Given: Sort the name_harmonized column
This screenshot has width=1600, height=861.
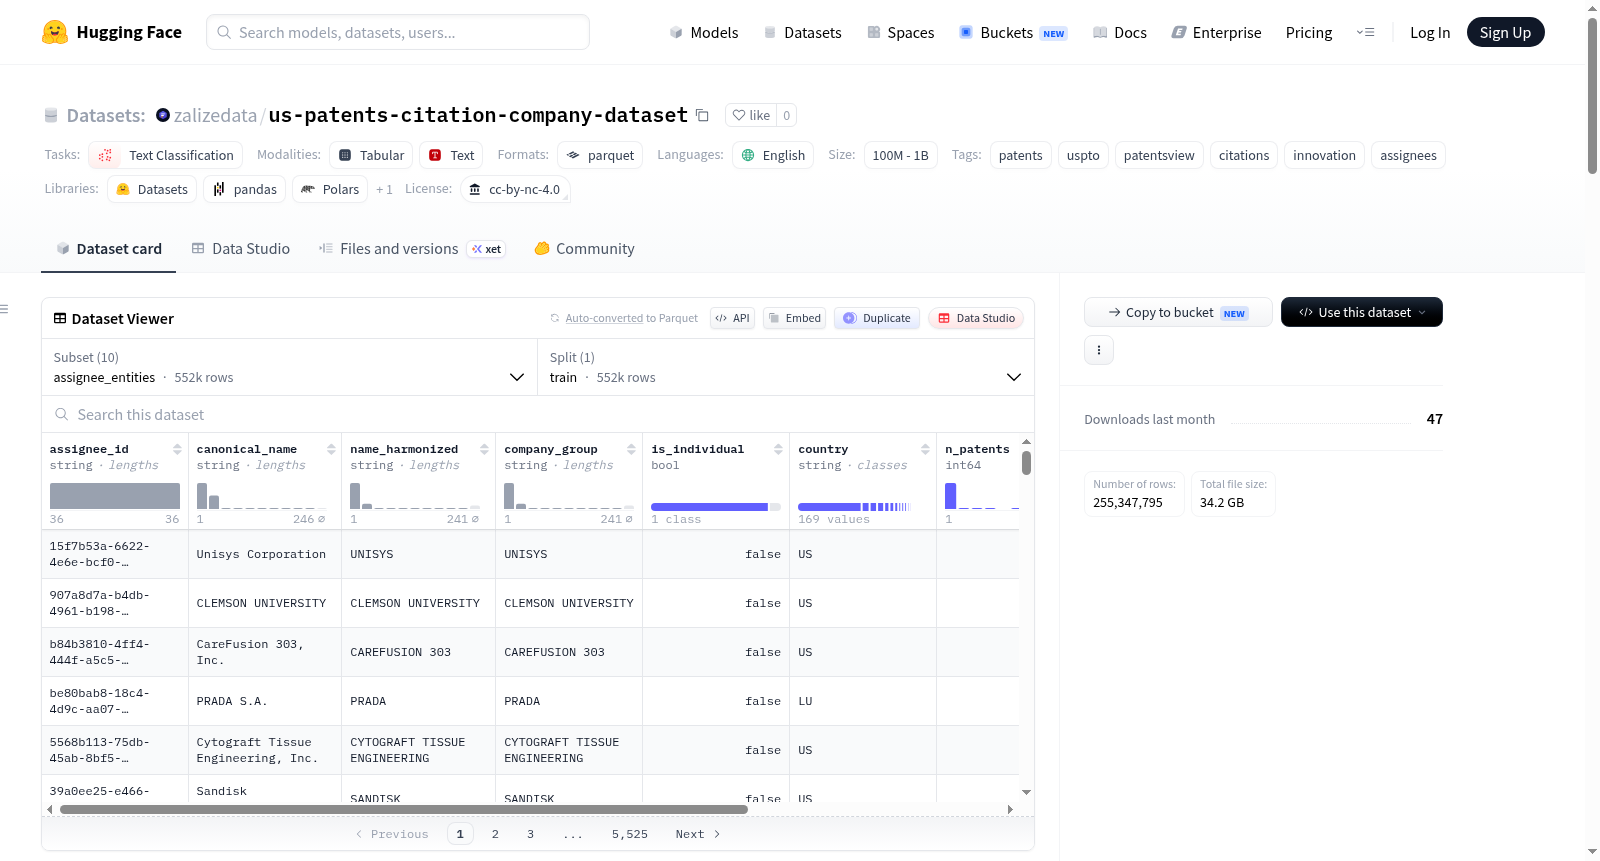Looking at the screenshot, I should [484, 449].
